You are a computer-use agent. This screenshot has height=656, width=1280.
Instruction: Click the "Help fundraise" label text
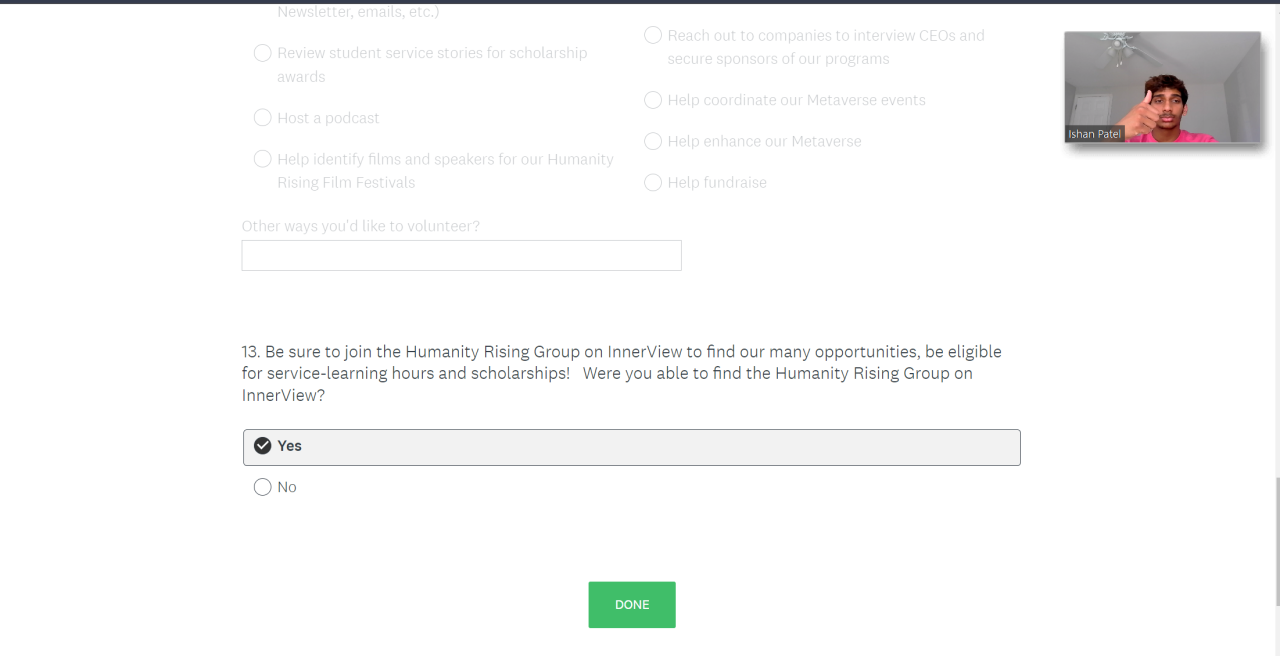point(717,182)
